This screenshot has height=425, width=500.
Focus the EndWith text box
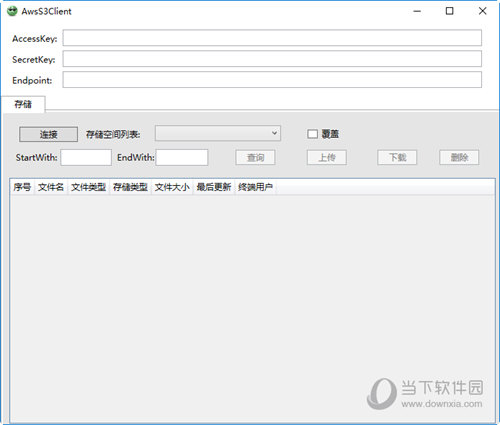pyautogui.click(x=182, y=157)
